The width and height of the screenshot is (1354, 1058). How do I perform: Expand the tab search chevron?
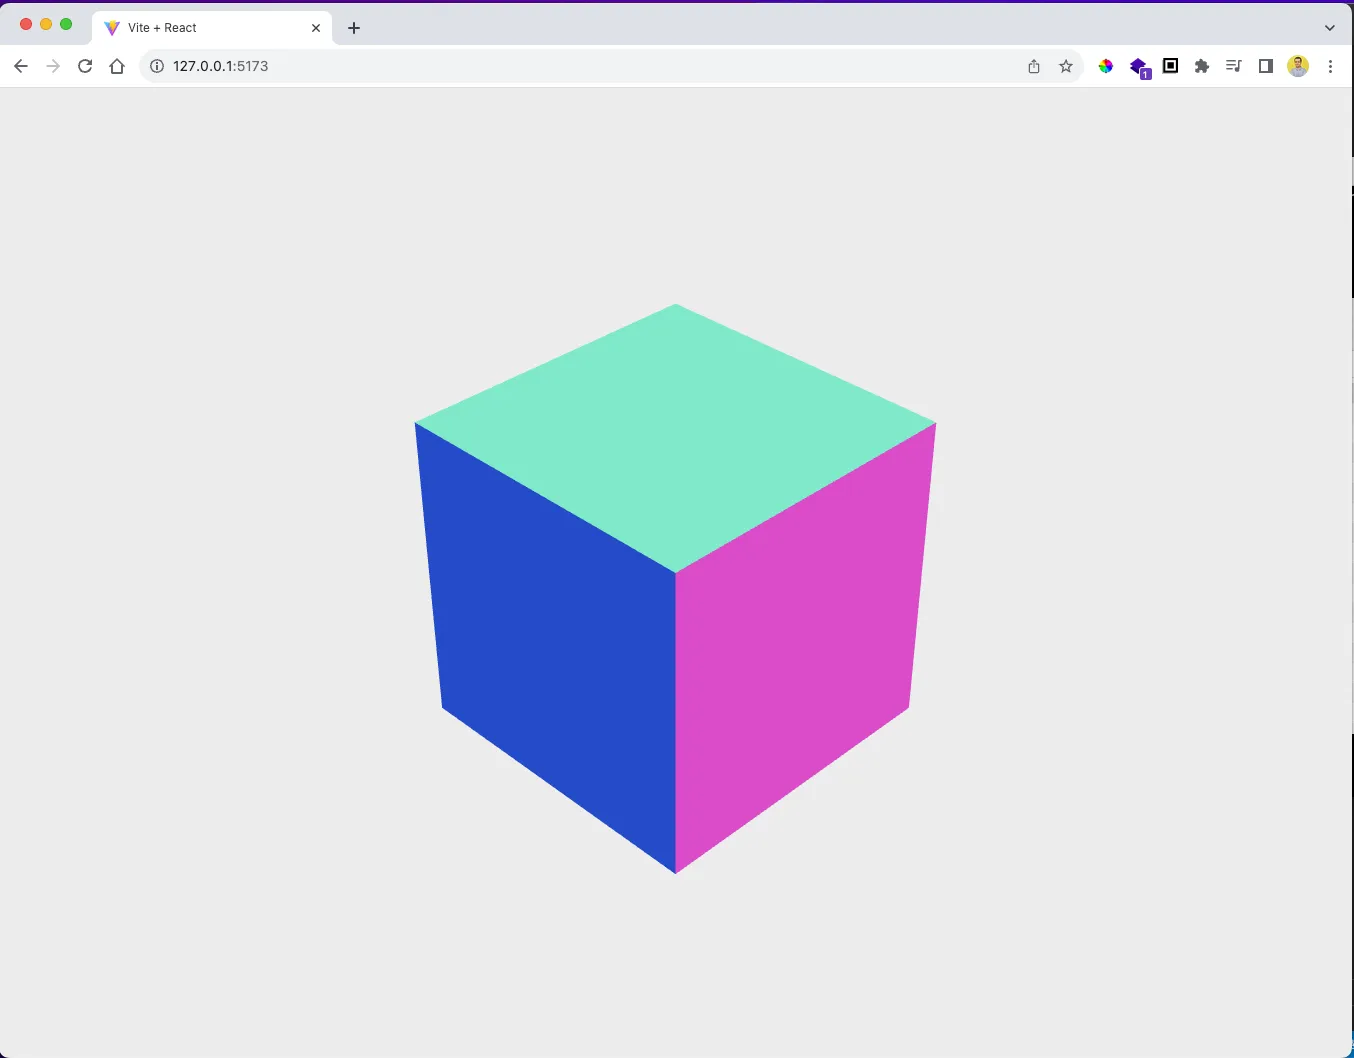(x=1330, y=28)
